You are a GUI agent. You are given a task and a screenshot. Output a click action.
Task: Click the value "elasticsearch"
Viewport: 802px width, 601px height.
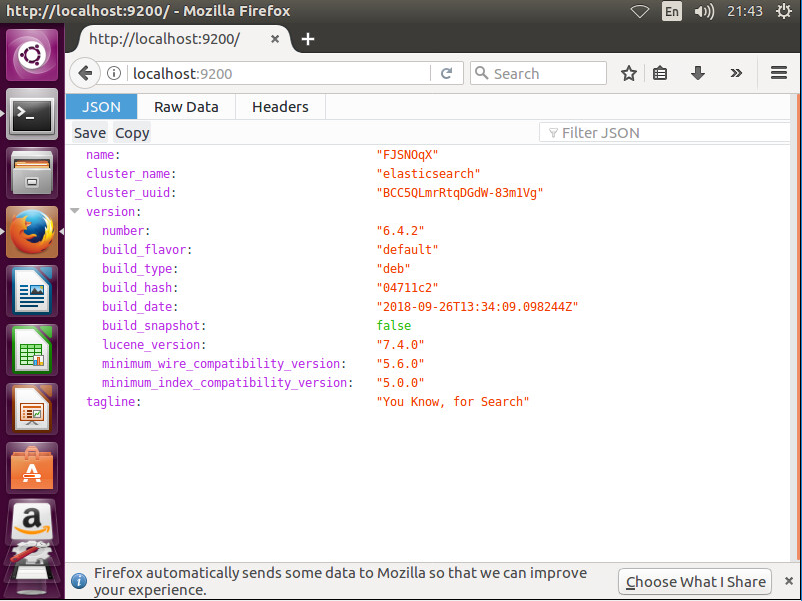click(428, 174)
